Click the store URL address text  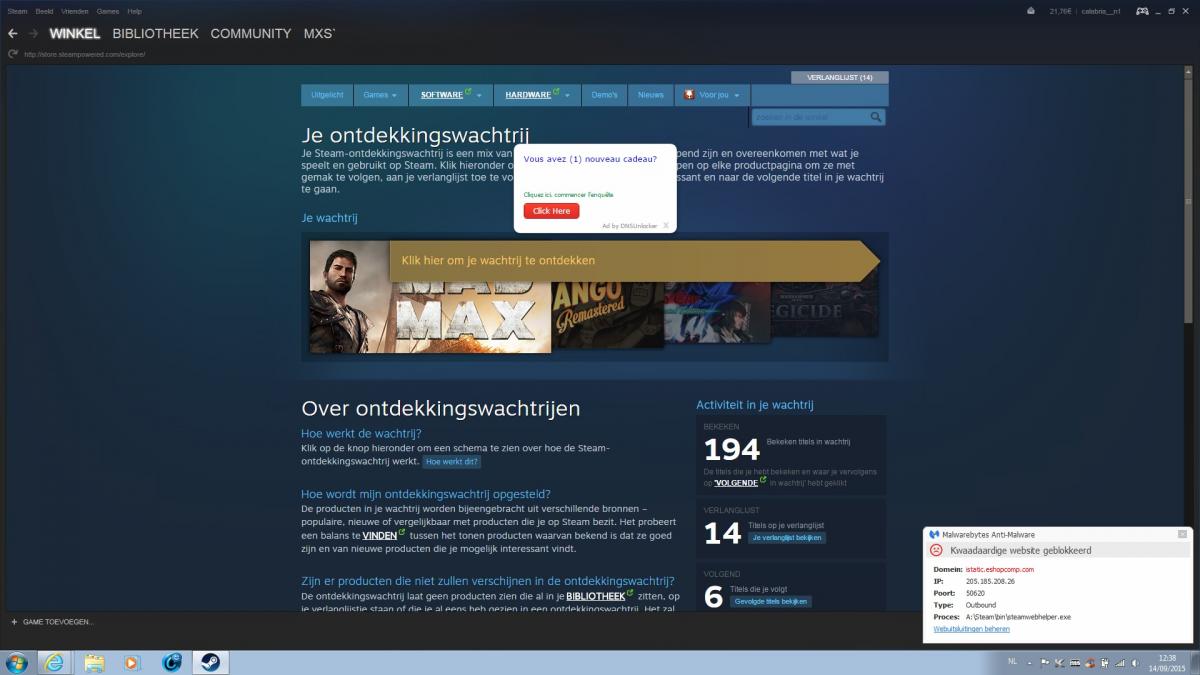tap(85, 54)
